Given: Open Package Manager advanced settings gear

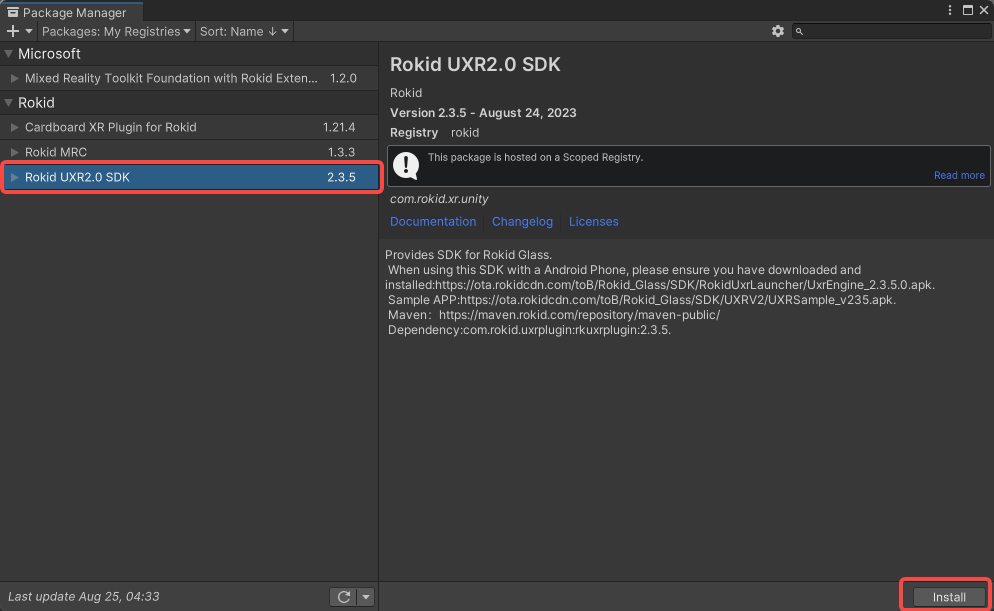Looking at the screenshot, I should tap(778, 31).
